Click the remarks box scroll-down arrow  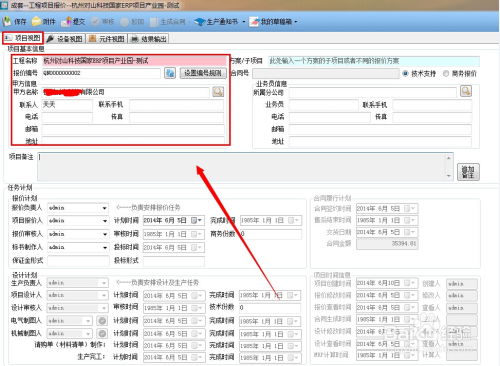[449, 176]
